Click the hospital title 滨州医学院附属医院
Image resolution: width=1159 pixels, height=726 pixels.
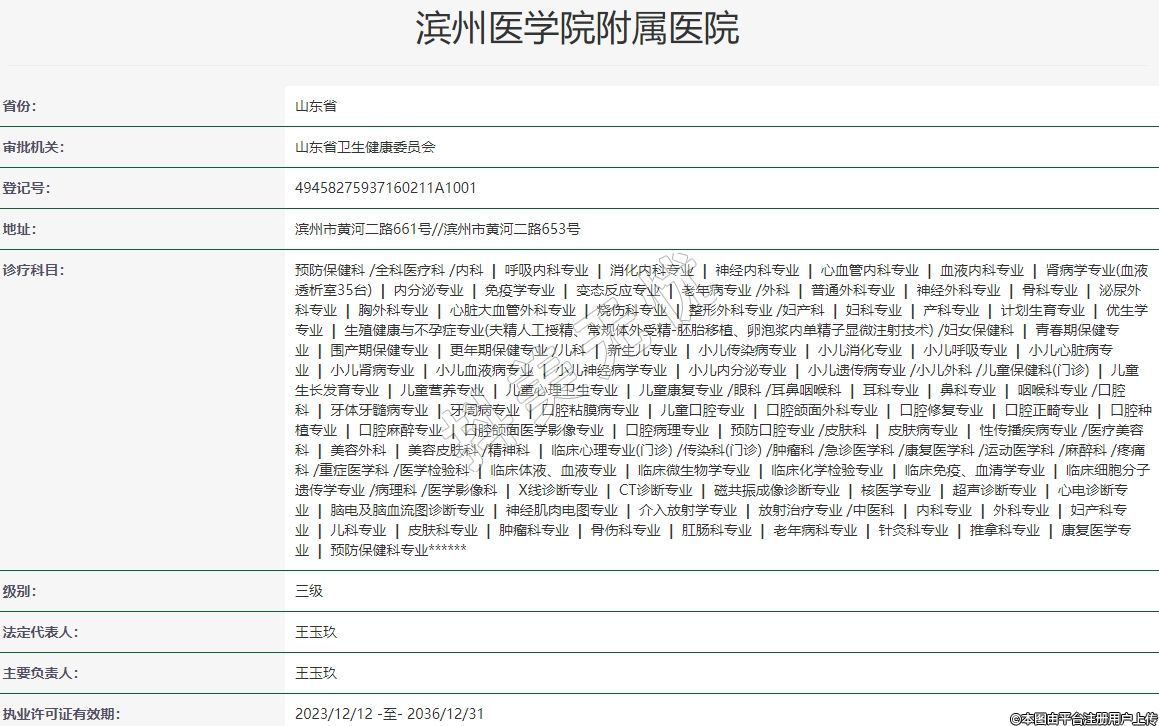tap(578, 30)
